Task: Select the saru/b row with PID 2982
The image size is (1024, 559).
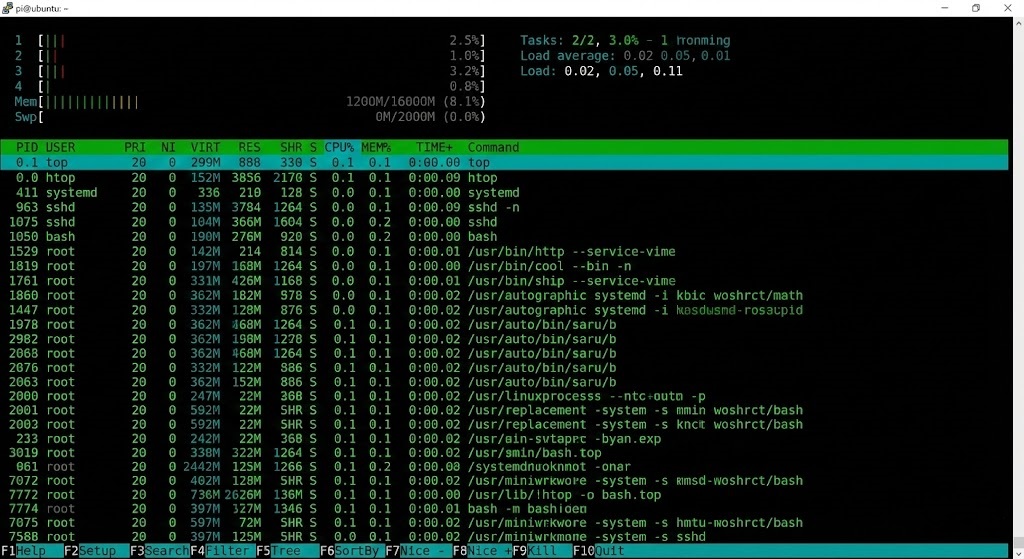Action: point(504,339)
